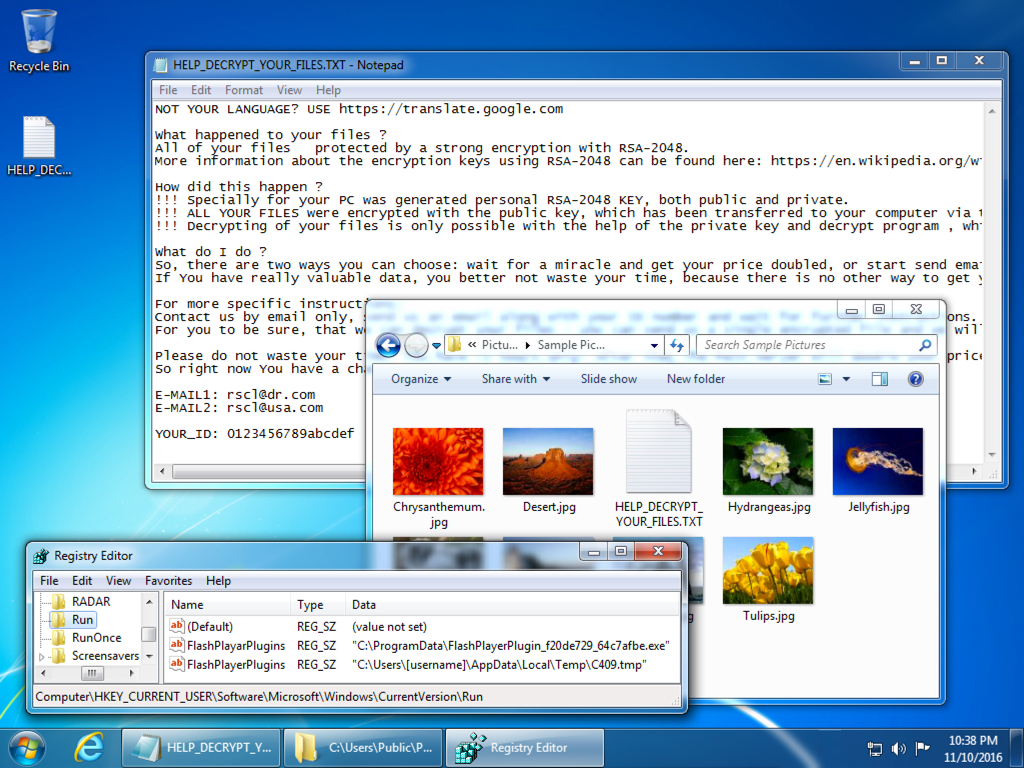Viewport: 1024px width, 768px height.
Task: Sort registry values by Type column
Action: 319,605
